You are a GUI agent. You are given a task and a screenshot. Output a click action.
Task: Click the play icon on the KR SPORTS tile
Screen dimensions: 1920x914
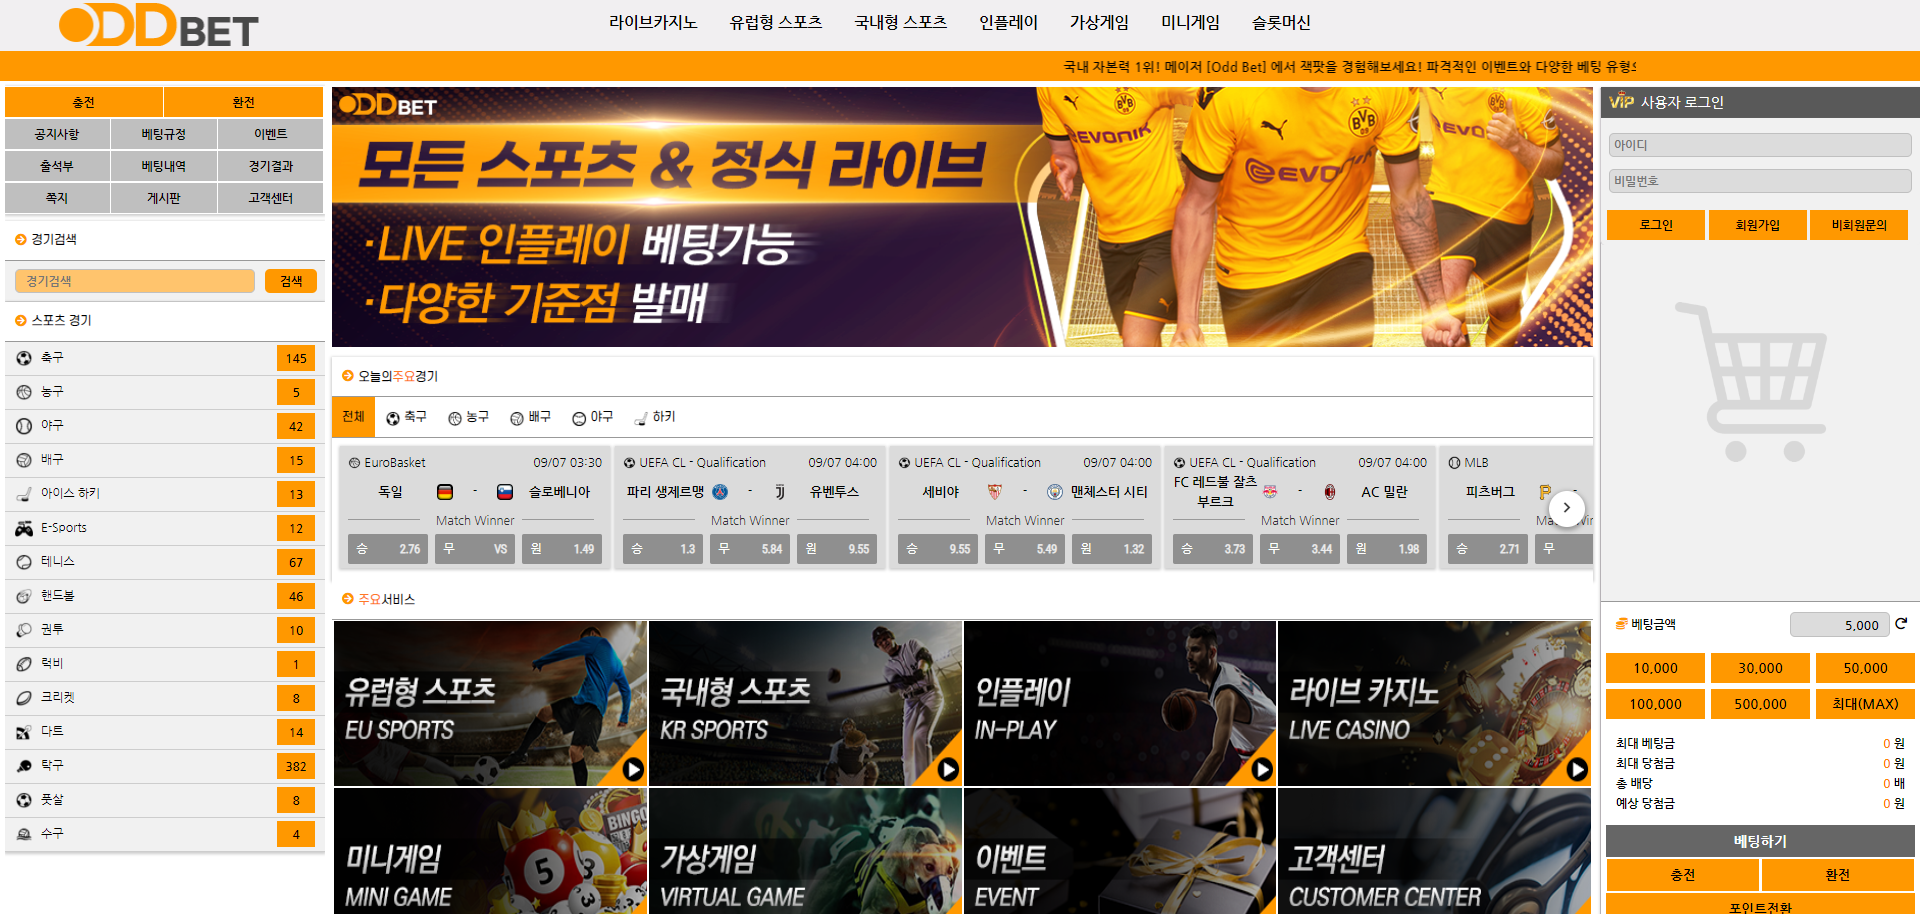(948, 769)
